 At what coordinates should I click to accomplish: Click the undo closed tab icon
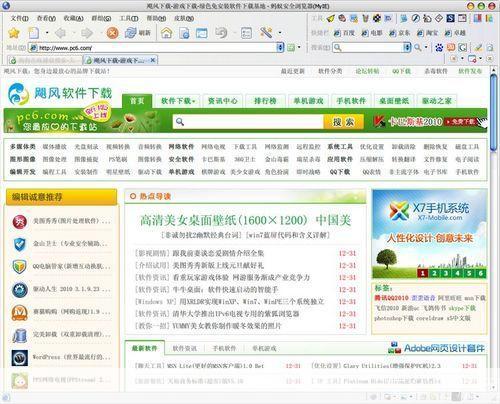[221, 33]
